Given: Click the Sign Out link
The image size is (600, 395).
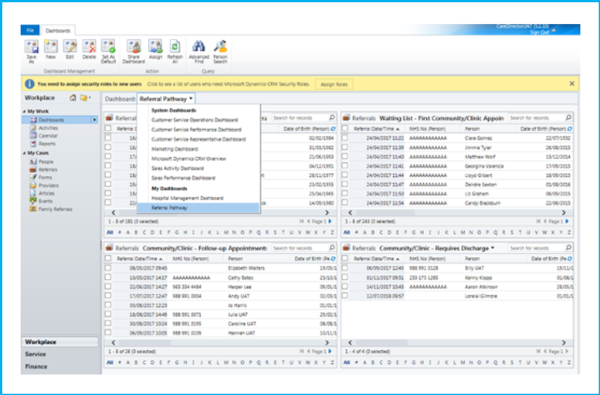Looking at the screenshot, I should (539, 32).
